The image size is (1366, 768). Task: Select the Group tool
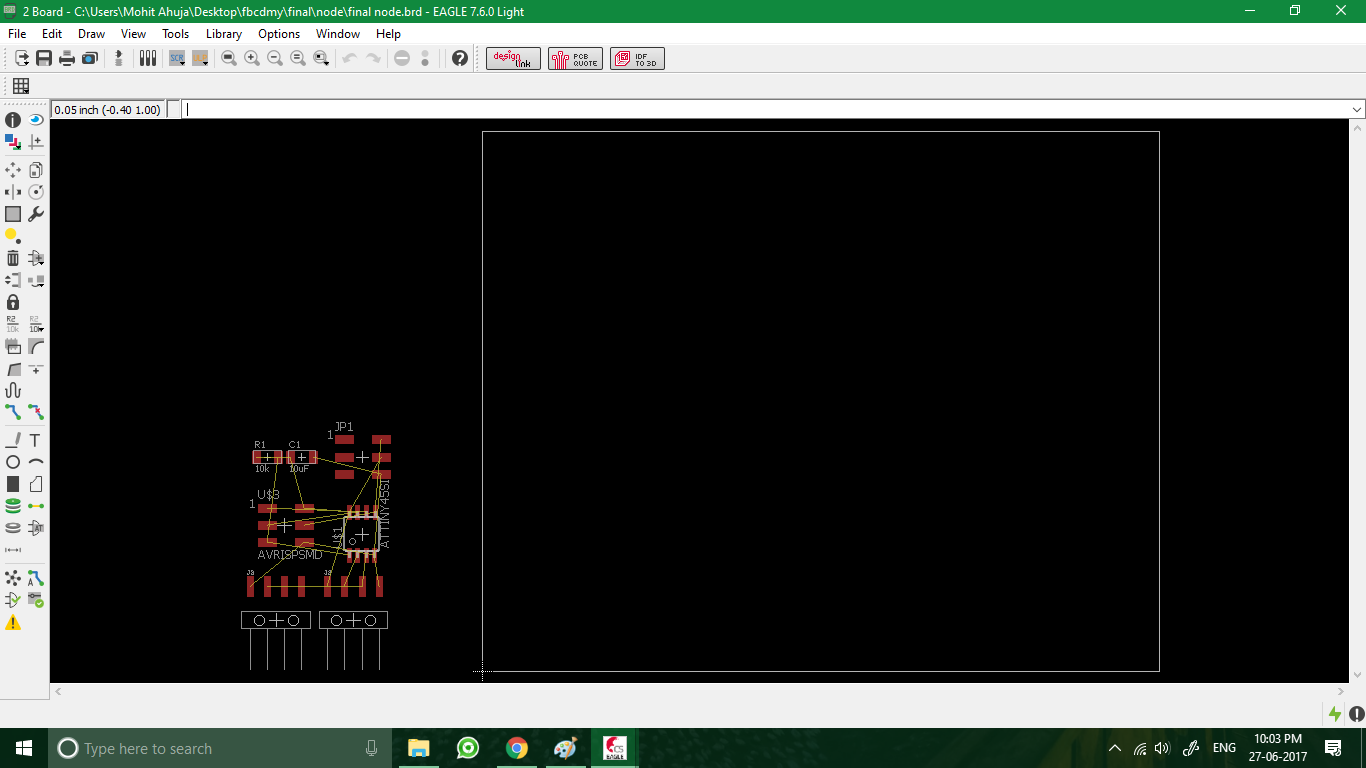click(13, 214)
